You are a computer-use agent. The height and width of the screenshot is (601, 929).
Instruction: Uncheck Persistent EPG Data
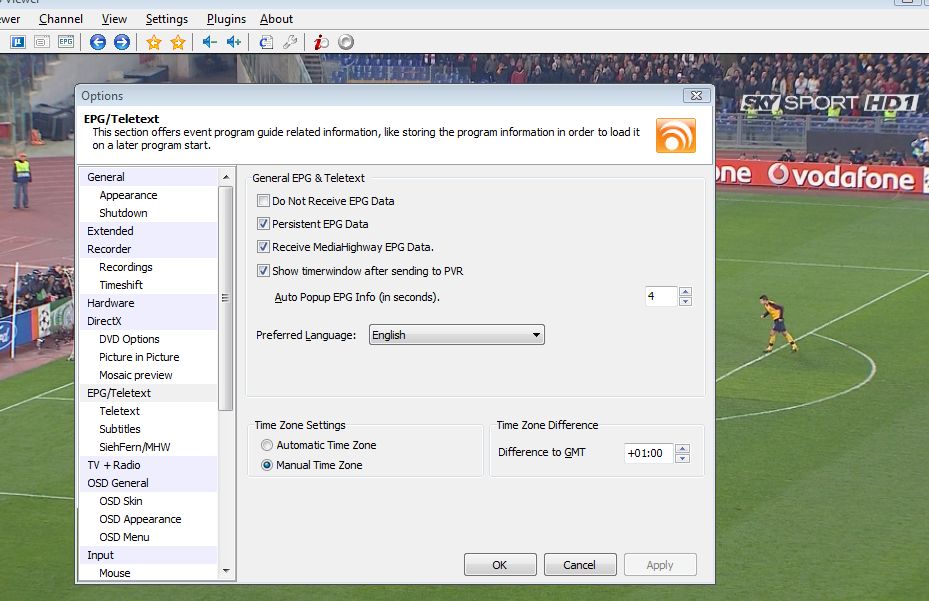tap(264, 224)
